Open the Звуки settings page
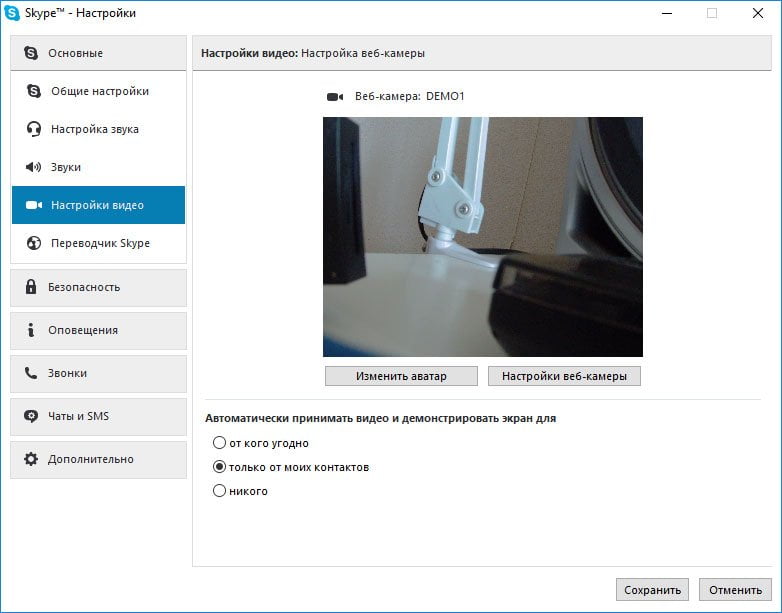Image resolution: width=782 pixels, height=613 pixels. click(98, 167)
